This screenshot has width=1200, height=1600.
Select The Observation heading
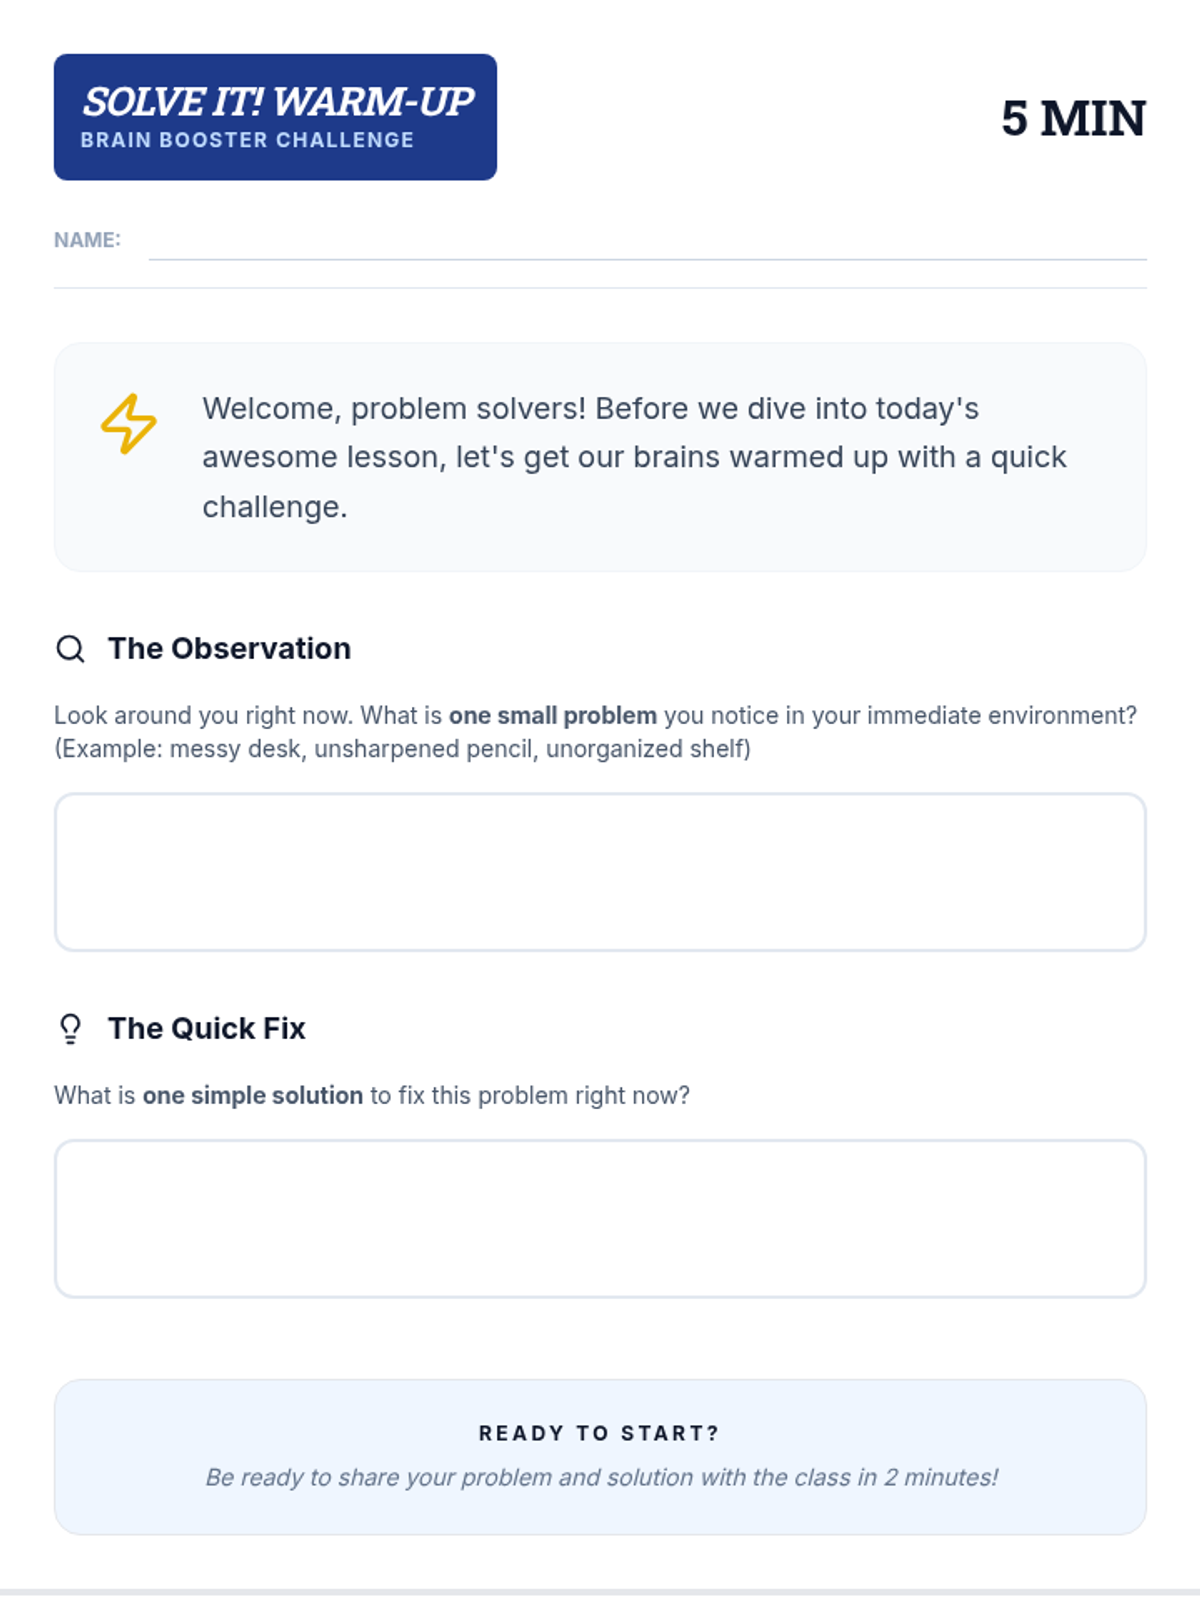pyautogui.click(x=229, y=649)
